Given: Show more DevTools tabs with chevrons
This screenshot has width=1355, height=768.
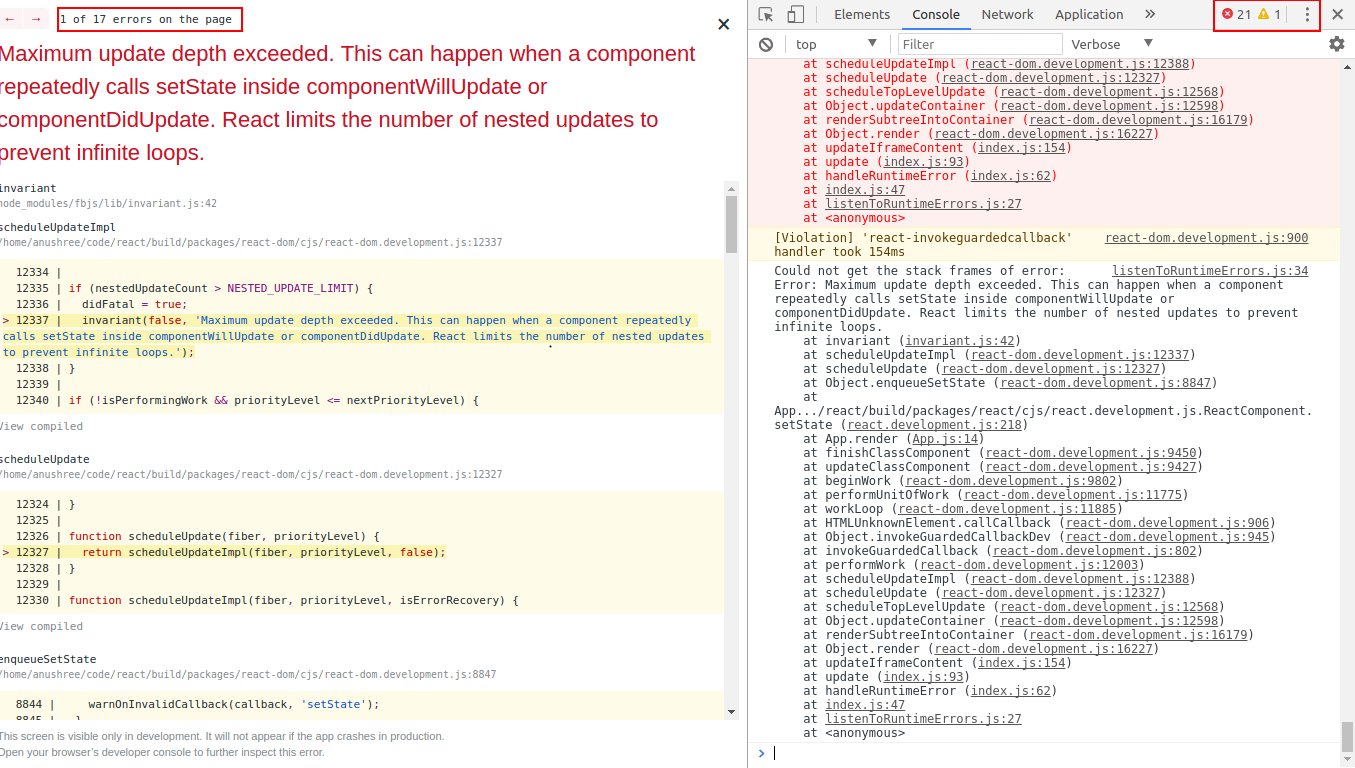Looking at the screenshot, I should (x=1150, y=14).
